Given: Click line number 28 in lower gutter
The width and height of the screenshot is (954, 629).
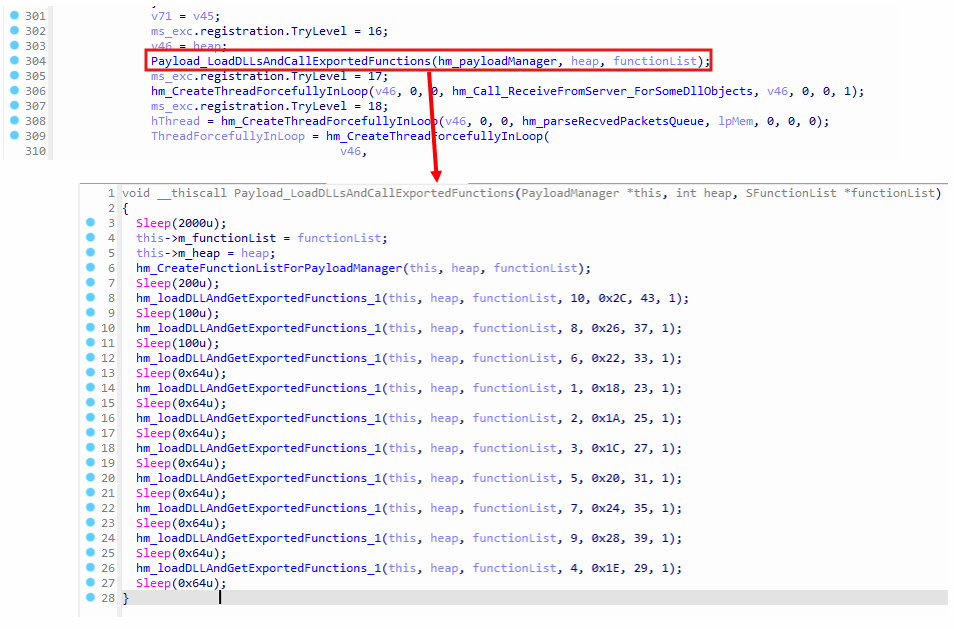Looking at the screenshot, I should coord(108,598).
